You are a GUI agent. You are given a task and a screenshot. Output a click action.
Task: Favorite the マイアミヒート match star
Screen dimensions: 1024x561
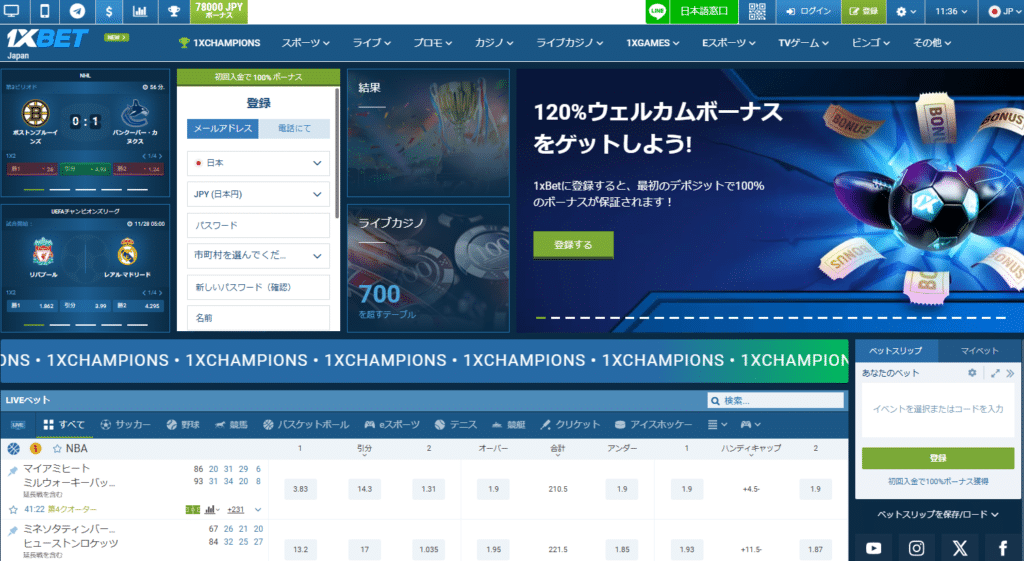(x=13, y=509)
